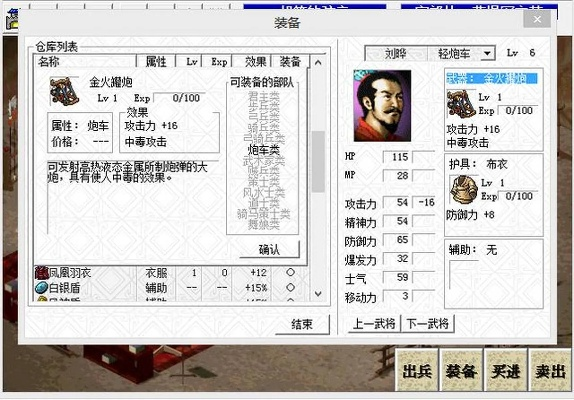The width and height of the screenshot is (574, 400).
Task: Select the 辅助: 无 slot label
Action: 473,250
